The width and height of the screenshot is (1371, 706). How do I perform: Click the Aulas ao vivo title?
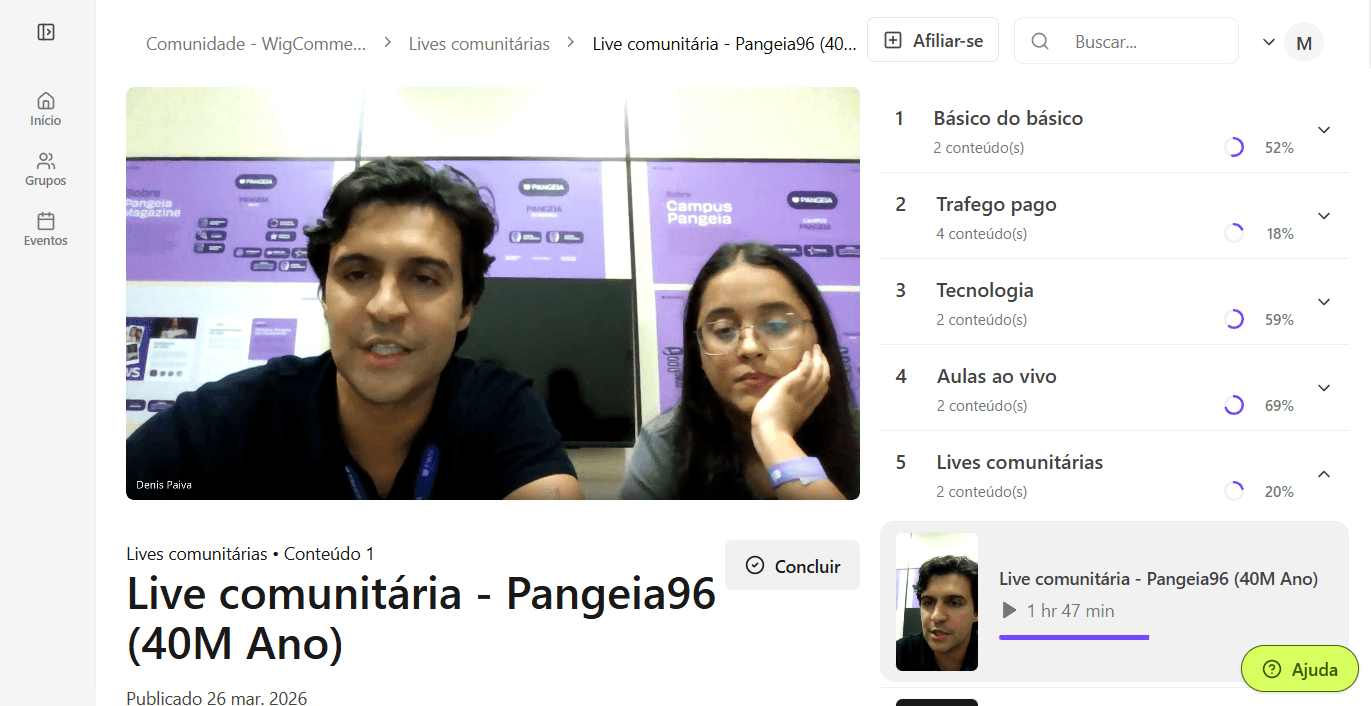(x=997, y=376)
